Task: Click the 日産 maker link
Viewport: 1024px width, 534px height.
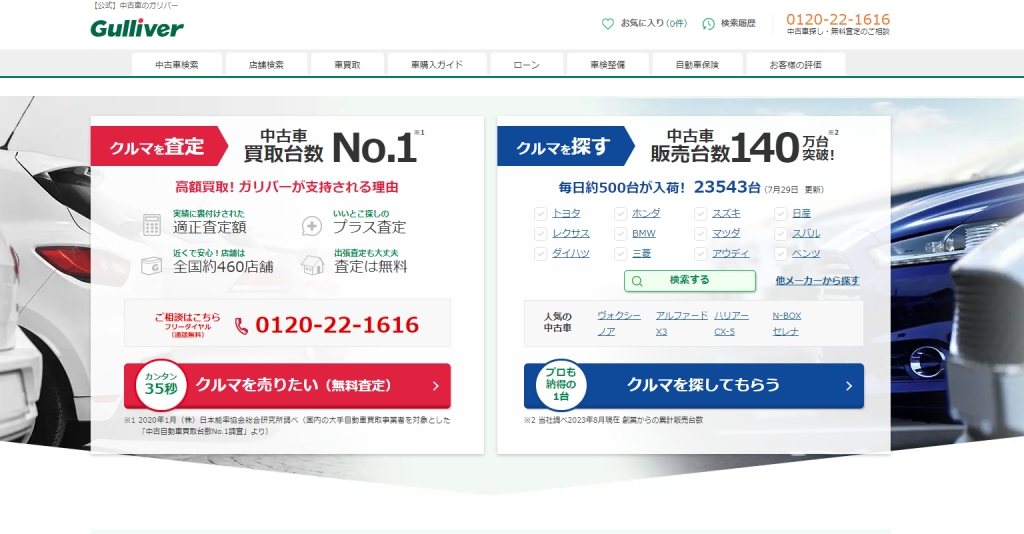Action: pos(801,213)
